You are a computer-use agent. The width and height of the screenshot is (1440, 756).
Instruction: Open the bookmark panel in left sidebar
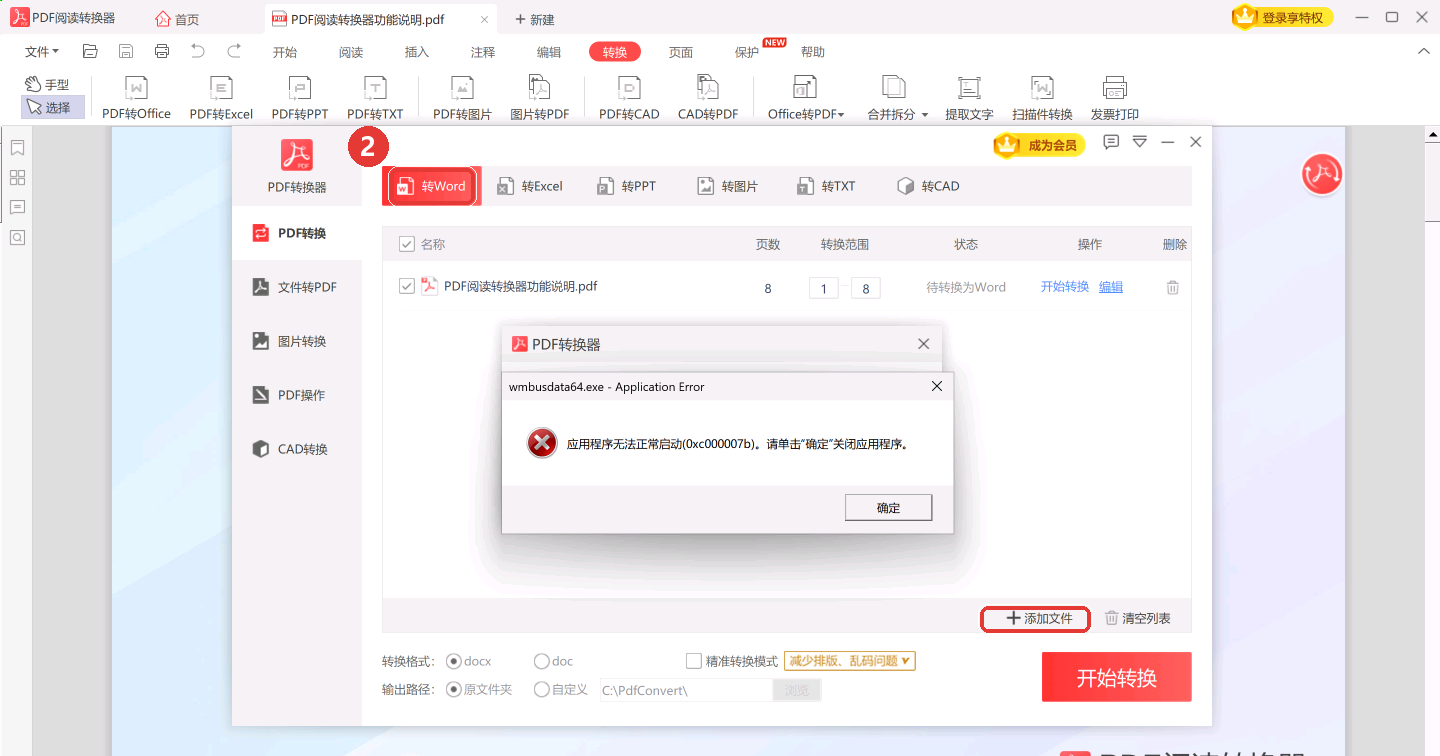[x=17, y=148]
